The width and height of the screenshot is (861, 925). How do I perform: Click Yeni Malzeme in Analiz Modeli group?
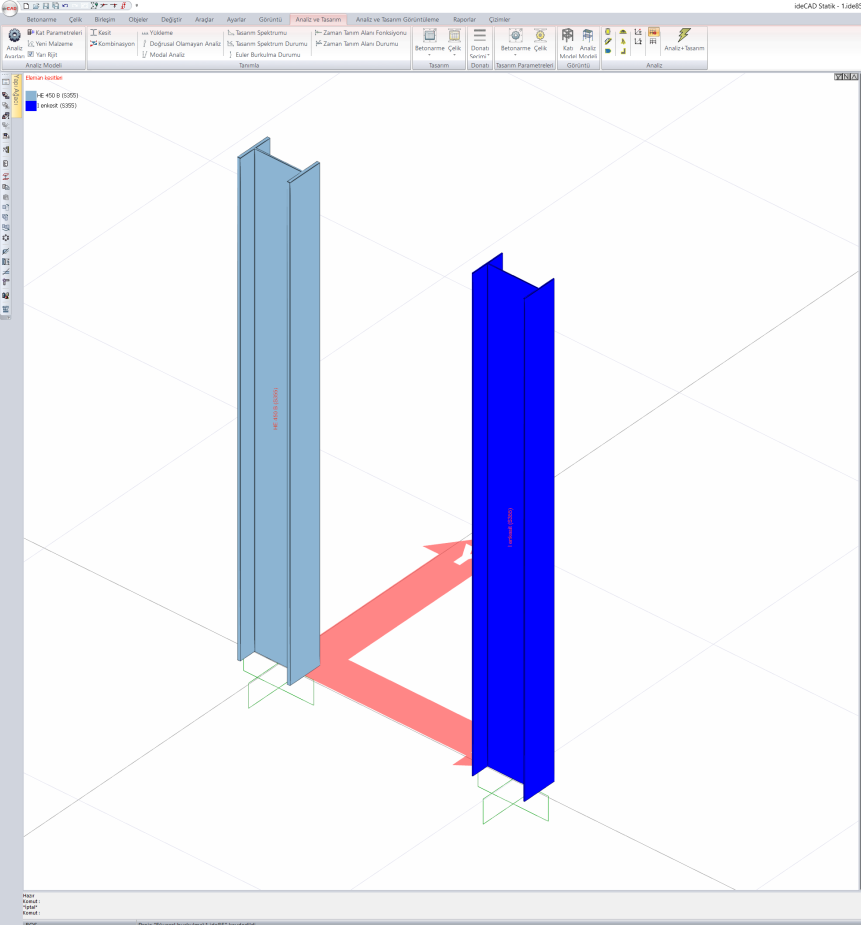pos(50,44)
